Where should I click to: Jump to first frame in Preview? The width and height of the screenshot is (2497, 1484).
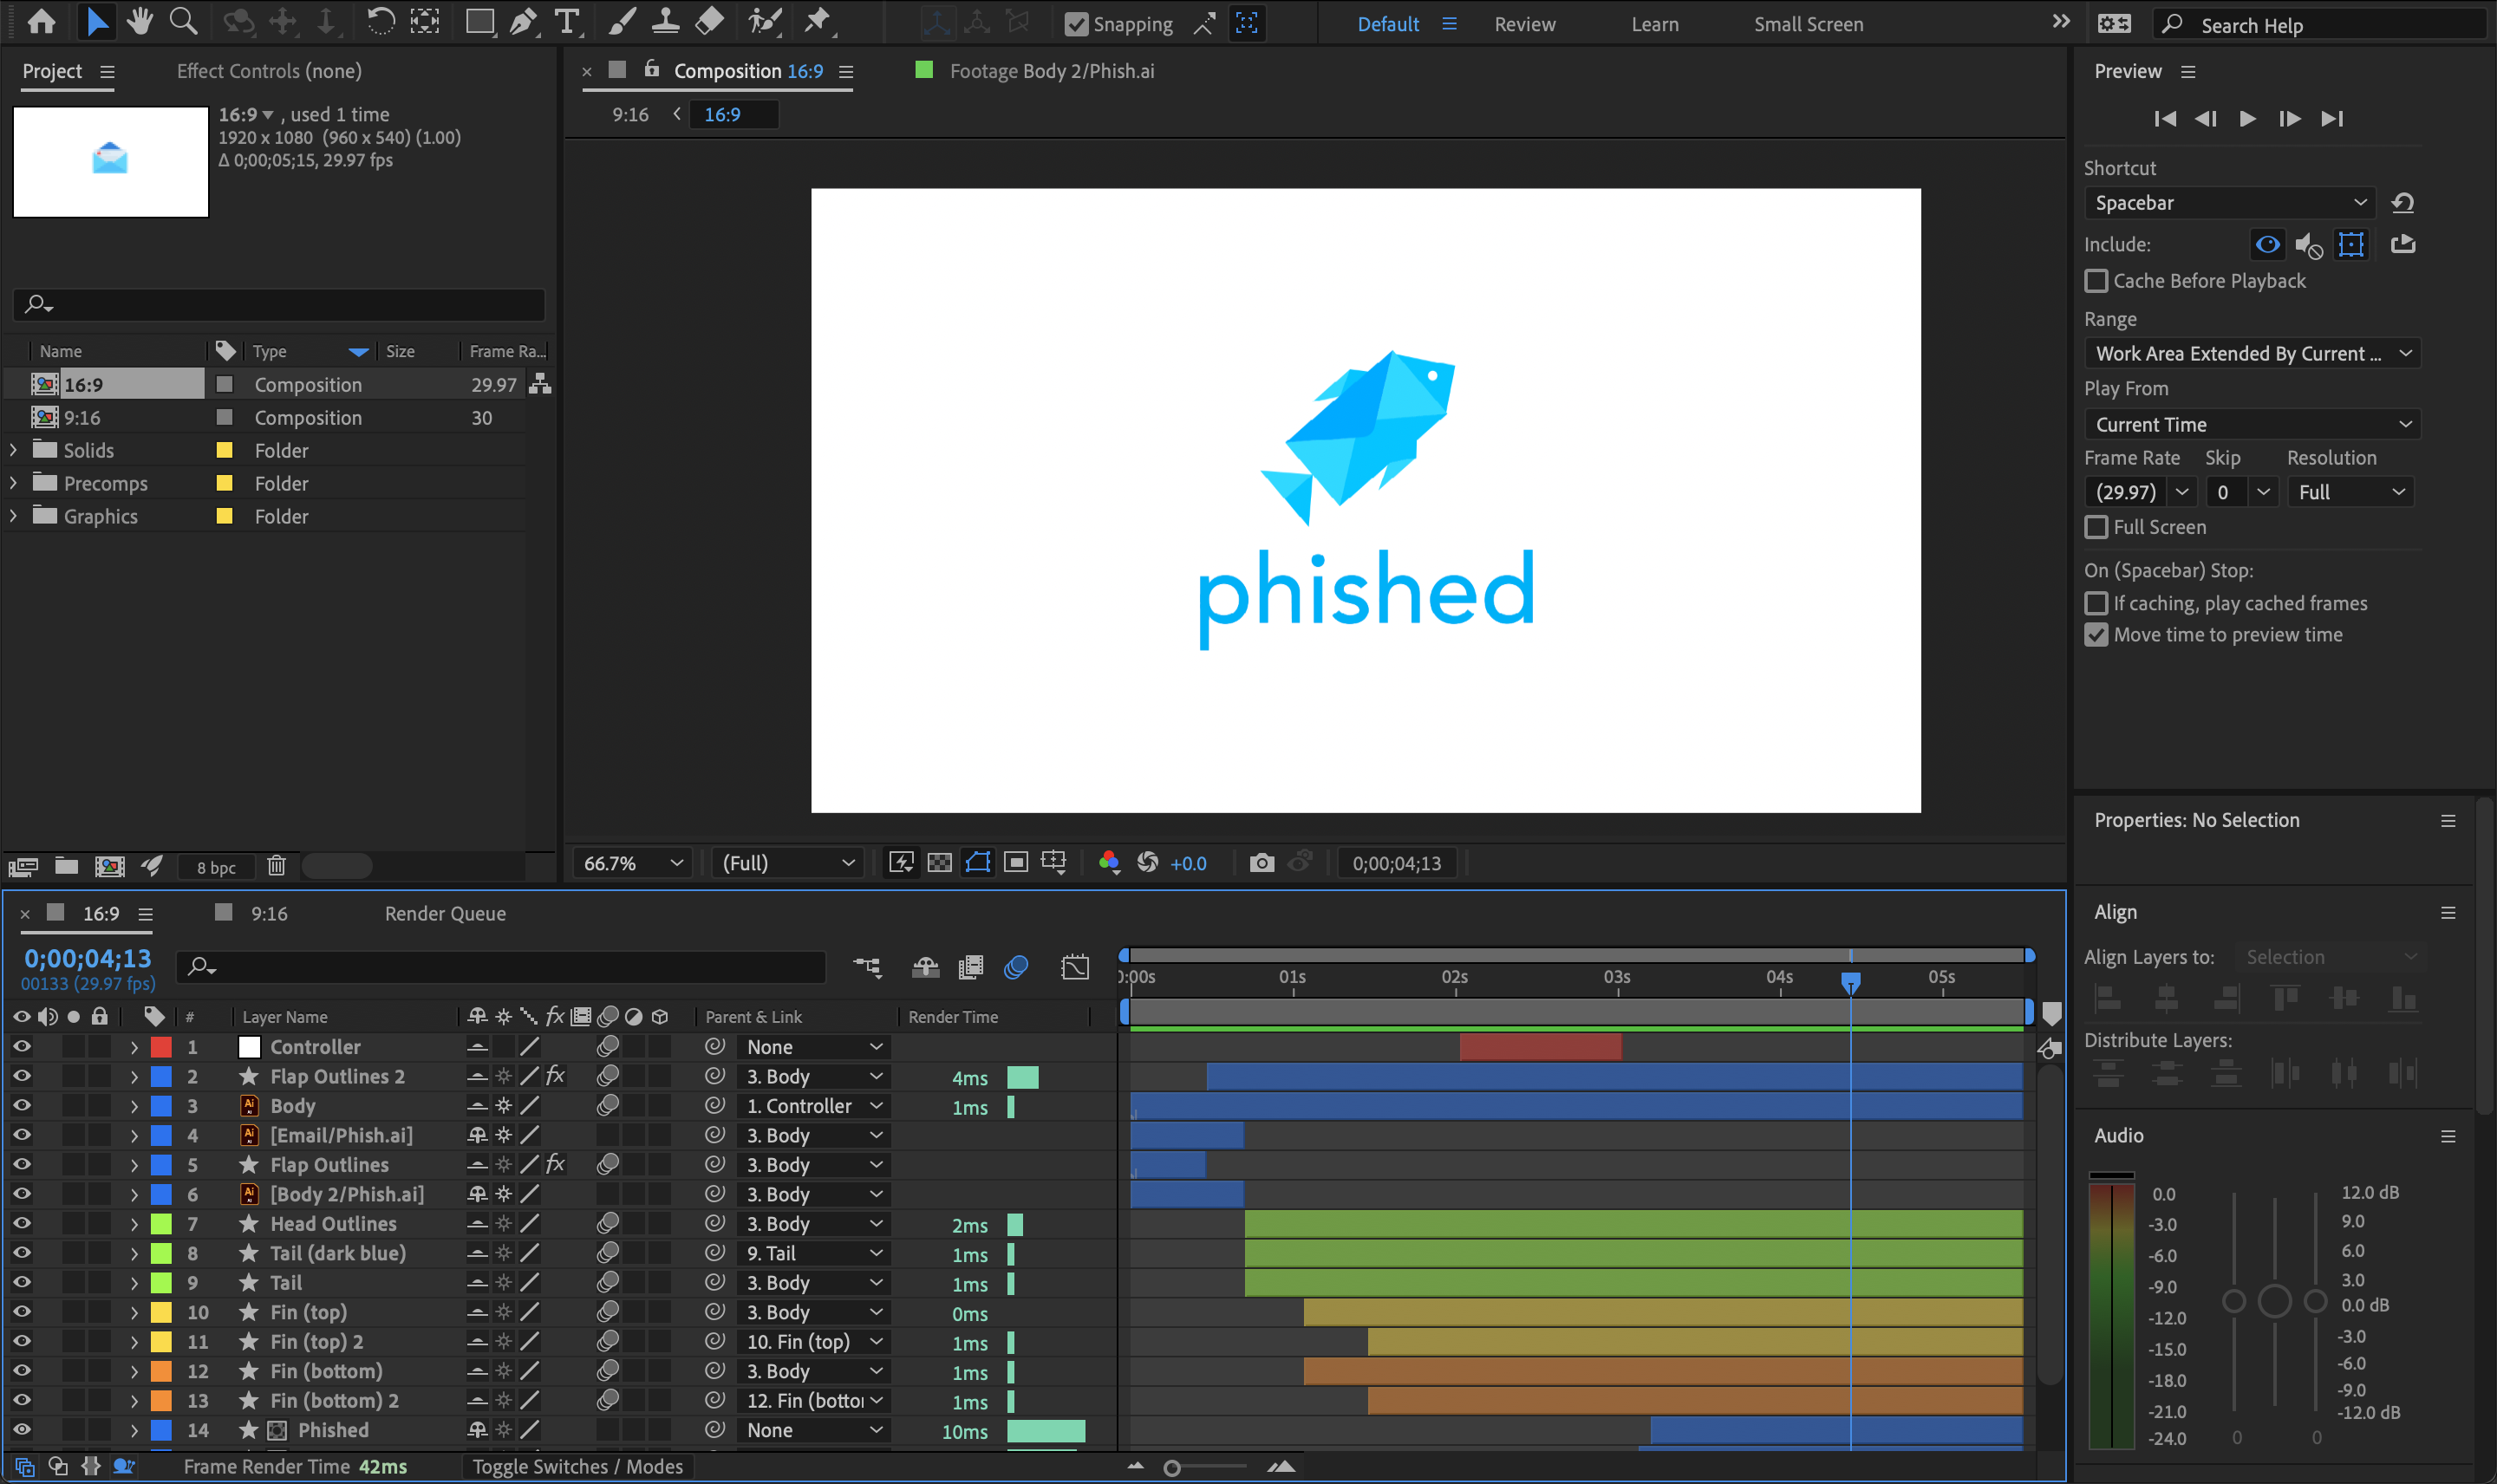click(2165, 118)
